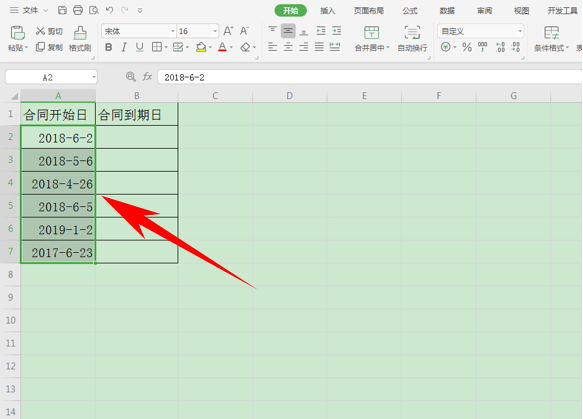Open the Insert ribbon tab

327,11
